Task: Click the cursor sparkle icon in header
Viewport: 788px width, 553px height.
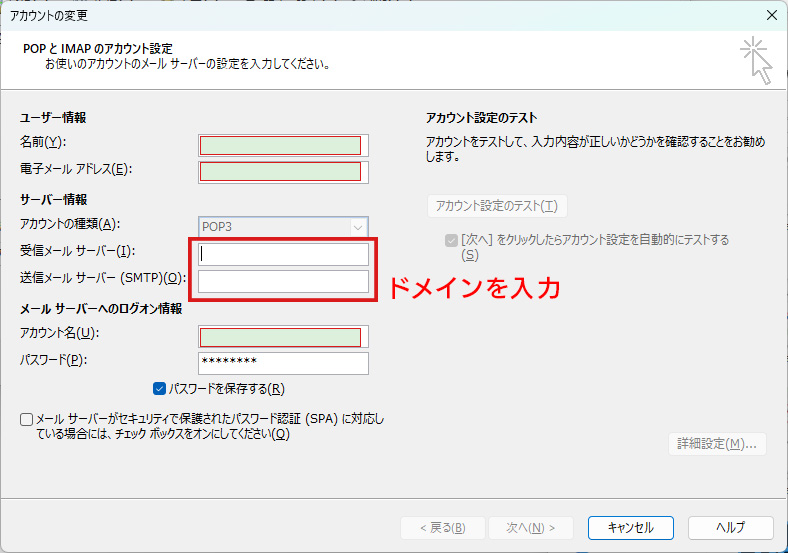Action: pos(756,61)
